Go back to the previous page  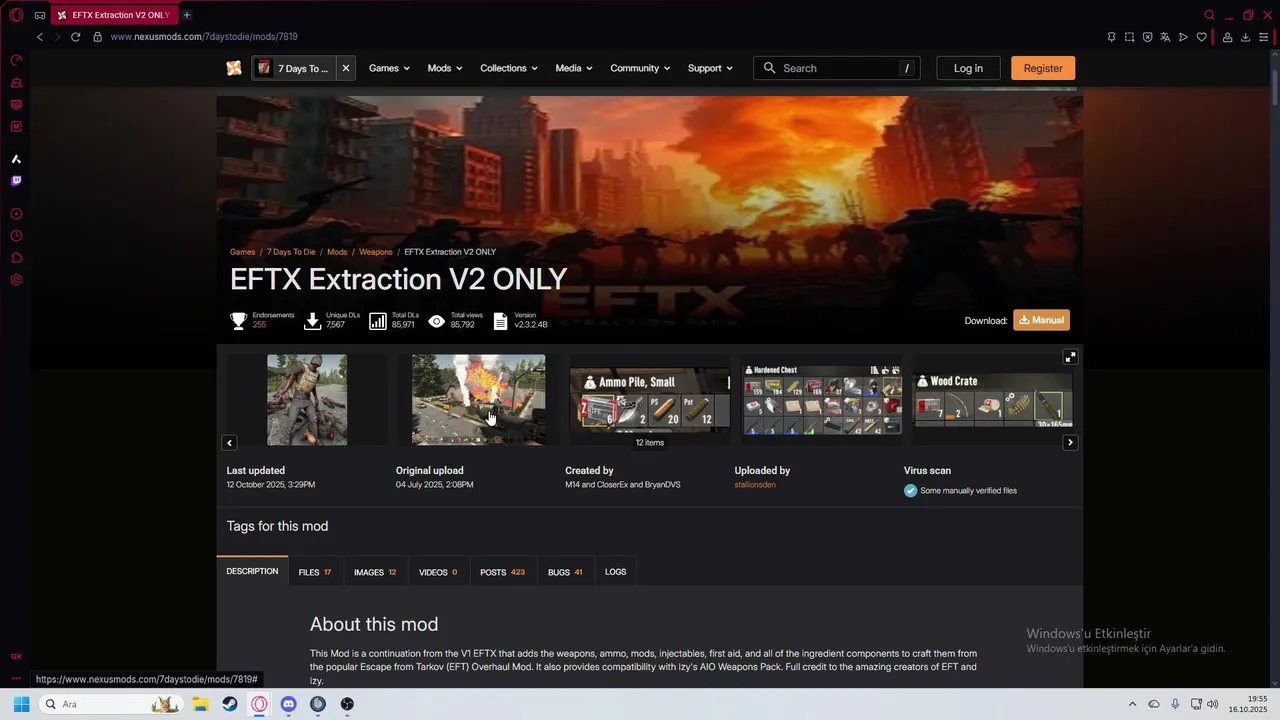40,37
